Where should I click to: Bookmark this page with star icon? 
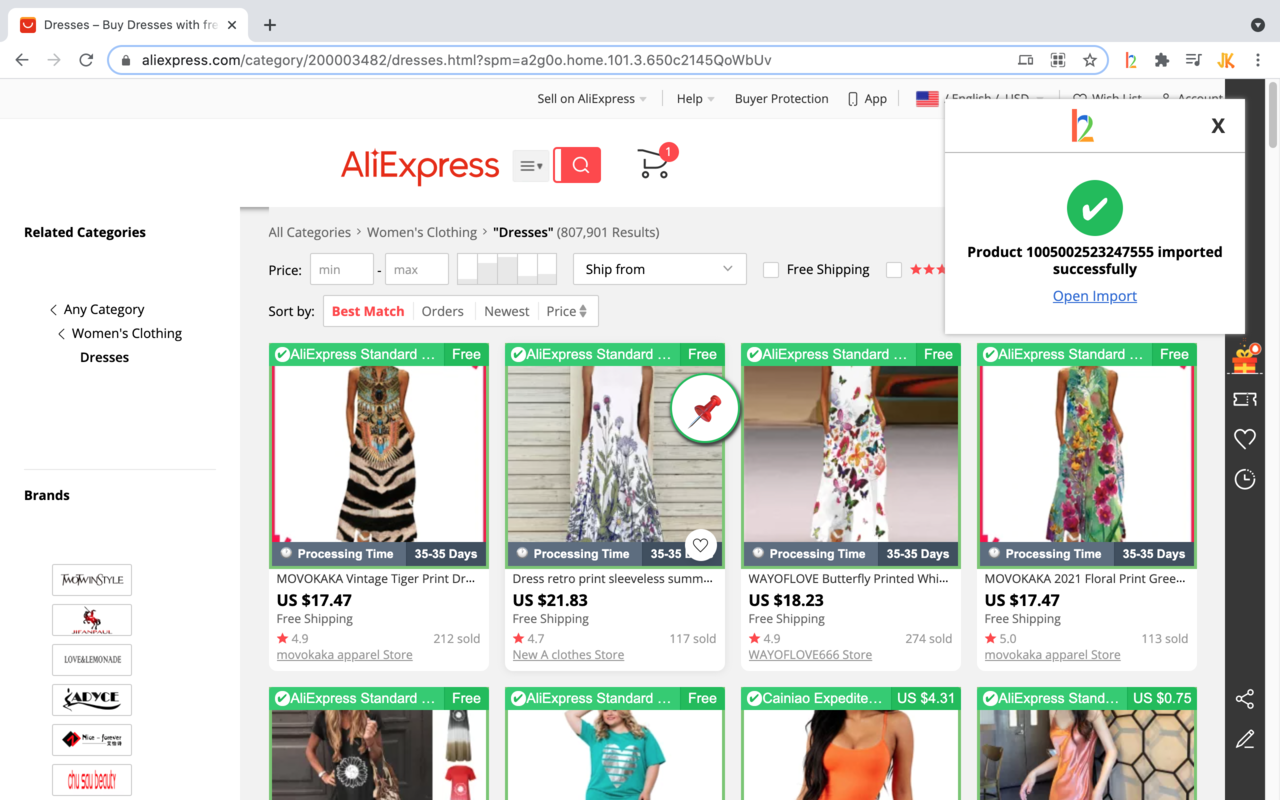tap(1090, 60)
